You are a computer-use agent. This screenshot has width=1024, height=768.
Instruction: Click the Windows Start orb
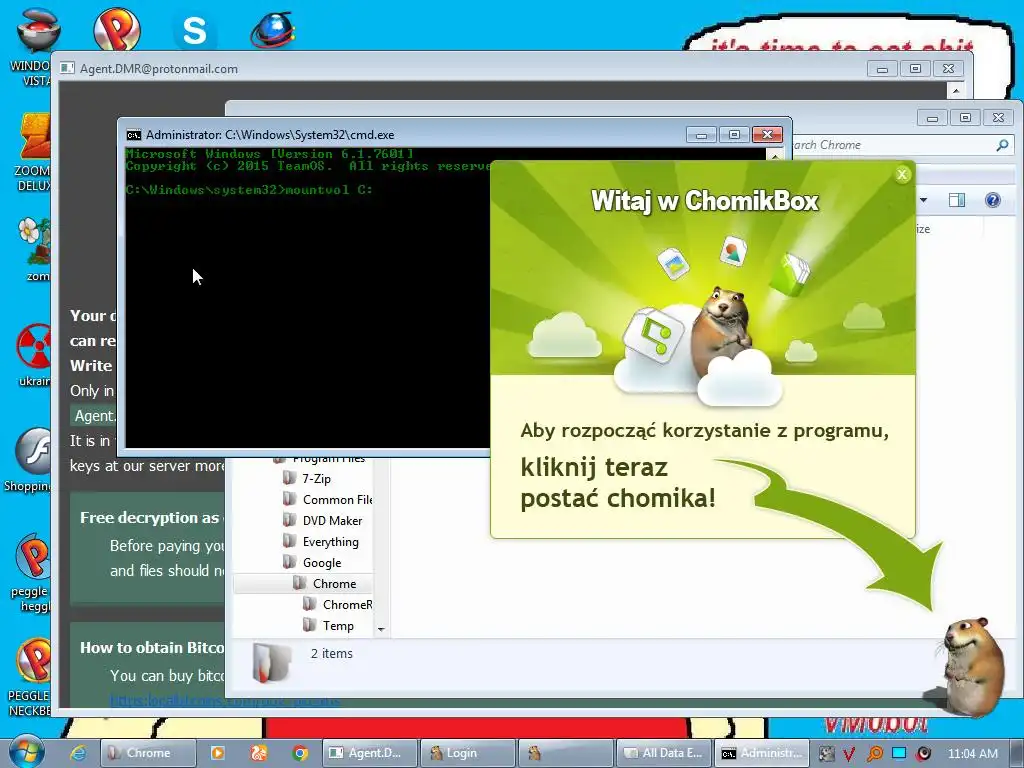tap(26, 752)
